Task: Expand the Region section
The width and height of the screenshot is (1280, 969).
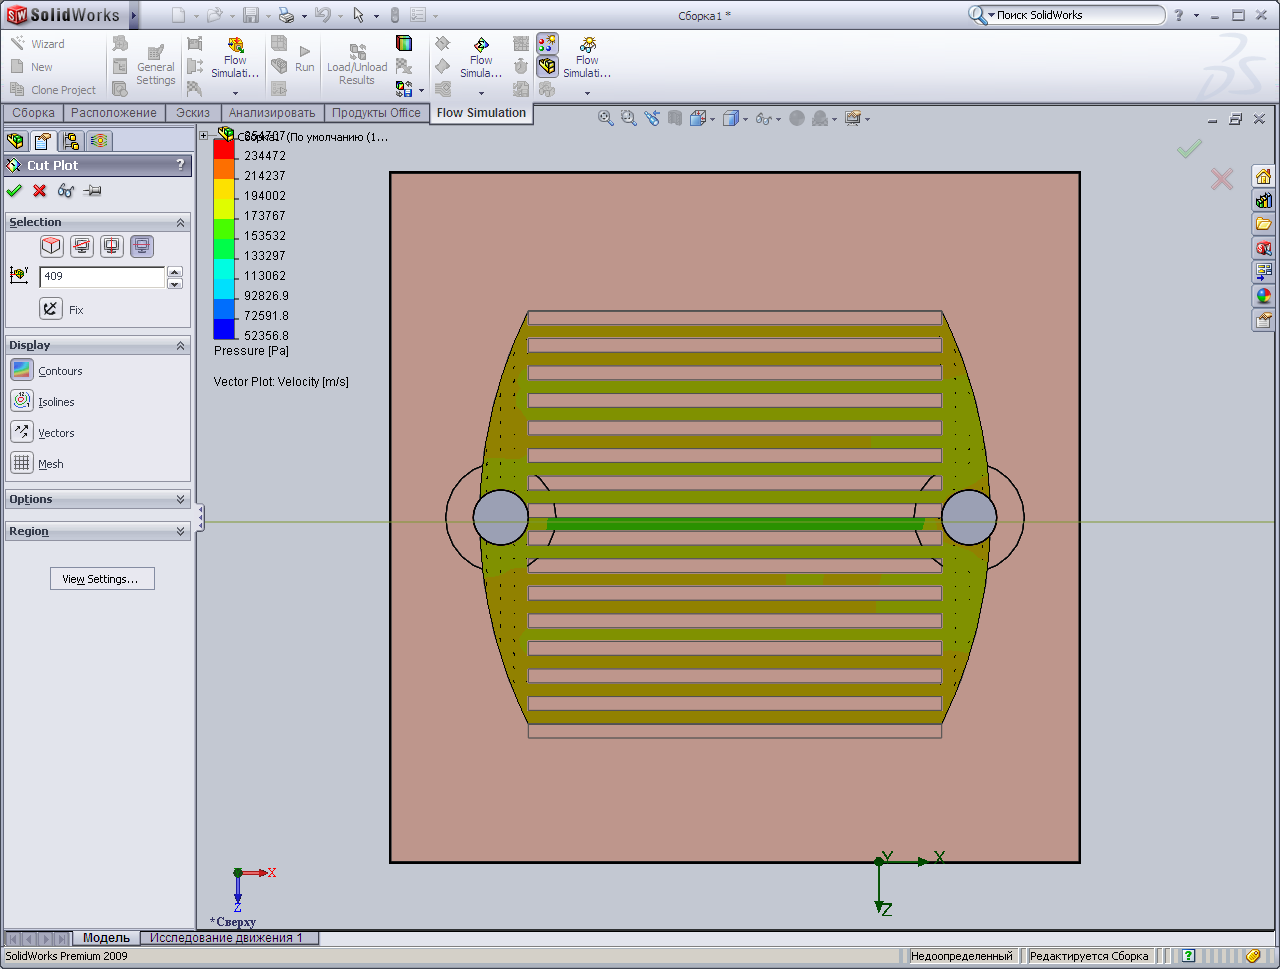Action: 181,531
